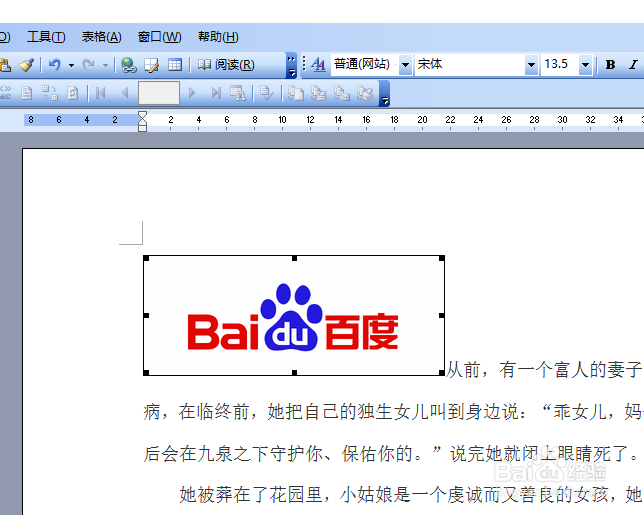The width and height of the screenshot is (644, 515).
Task: Click Merge to E-mail icon
Action: [x=342, y=93]
